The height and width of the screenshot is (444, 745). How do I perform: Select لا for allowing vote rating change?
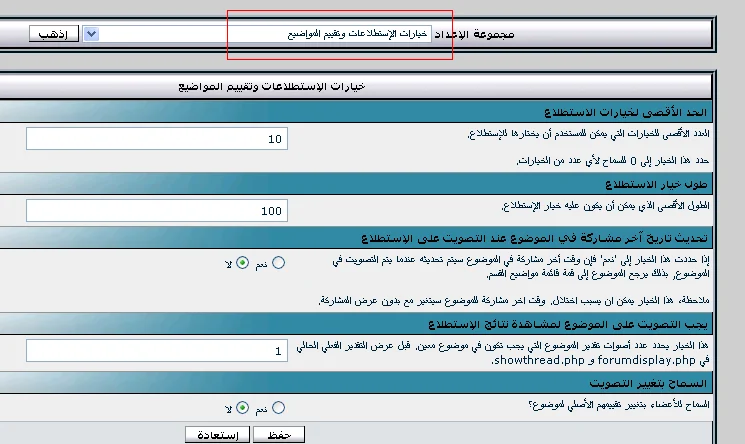(x=243, y=408)
